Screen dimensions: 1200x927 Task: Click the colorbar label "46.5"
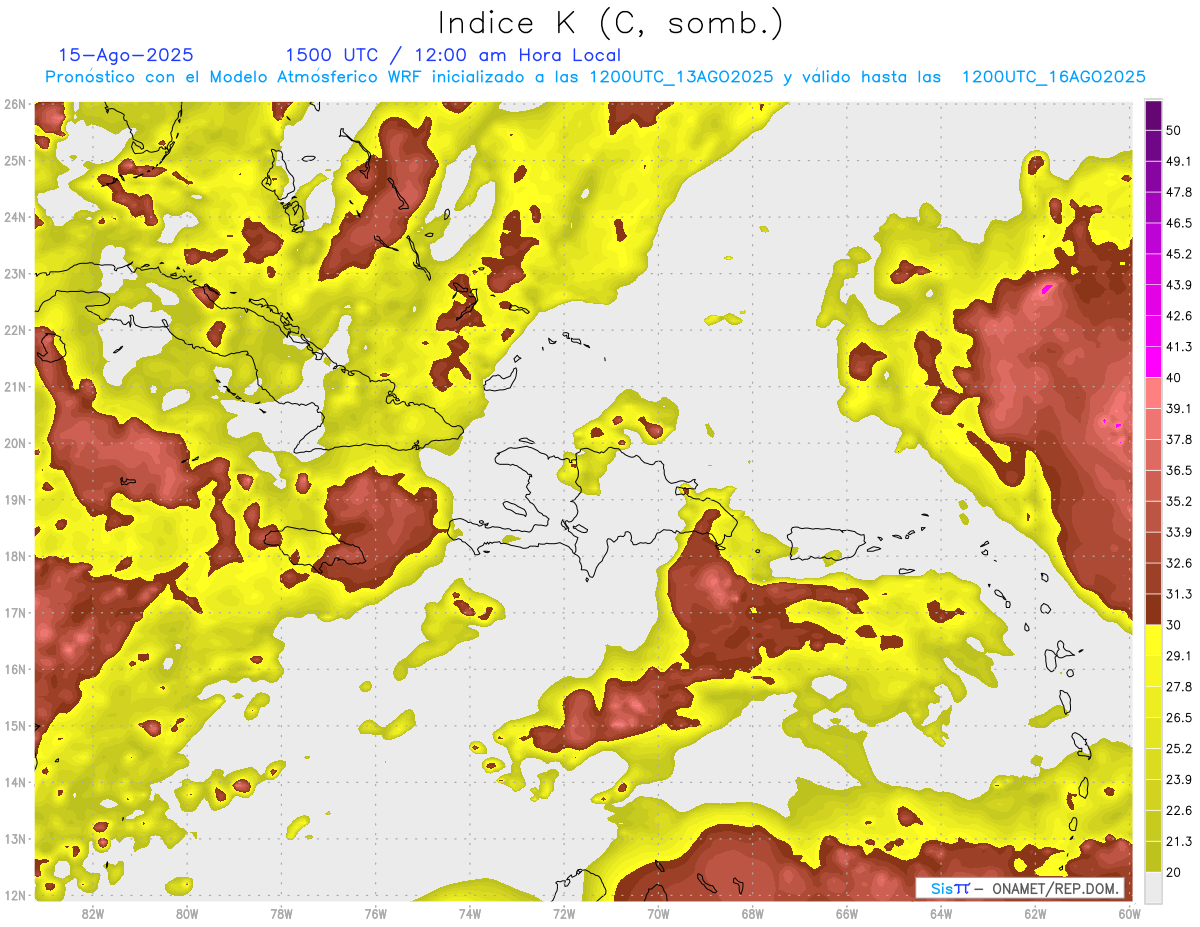tap(1178, 222)
